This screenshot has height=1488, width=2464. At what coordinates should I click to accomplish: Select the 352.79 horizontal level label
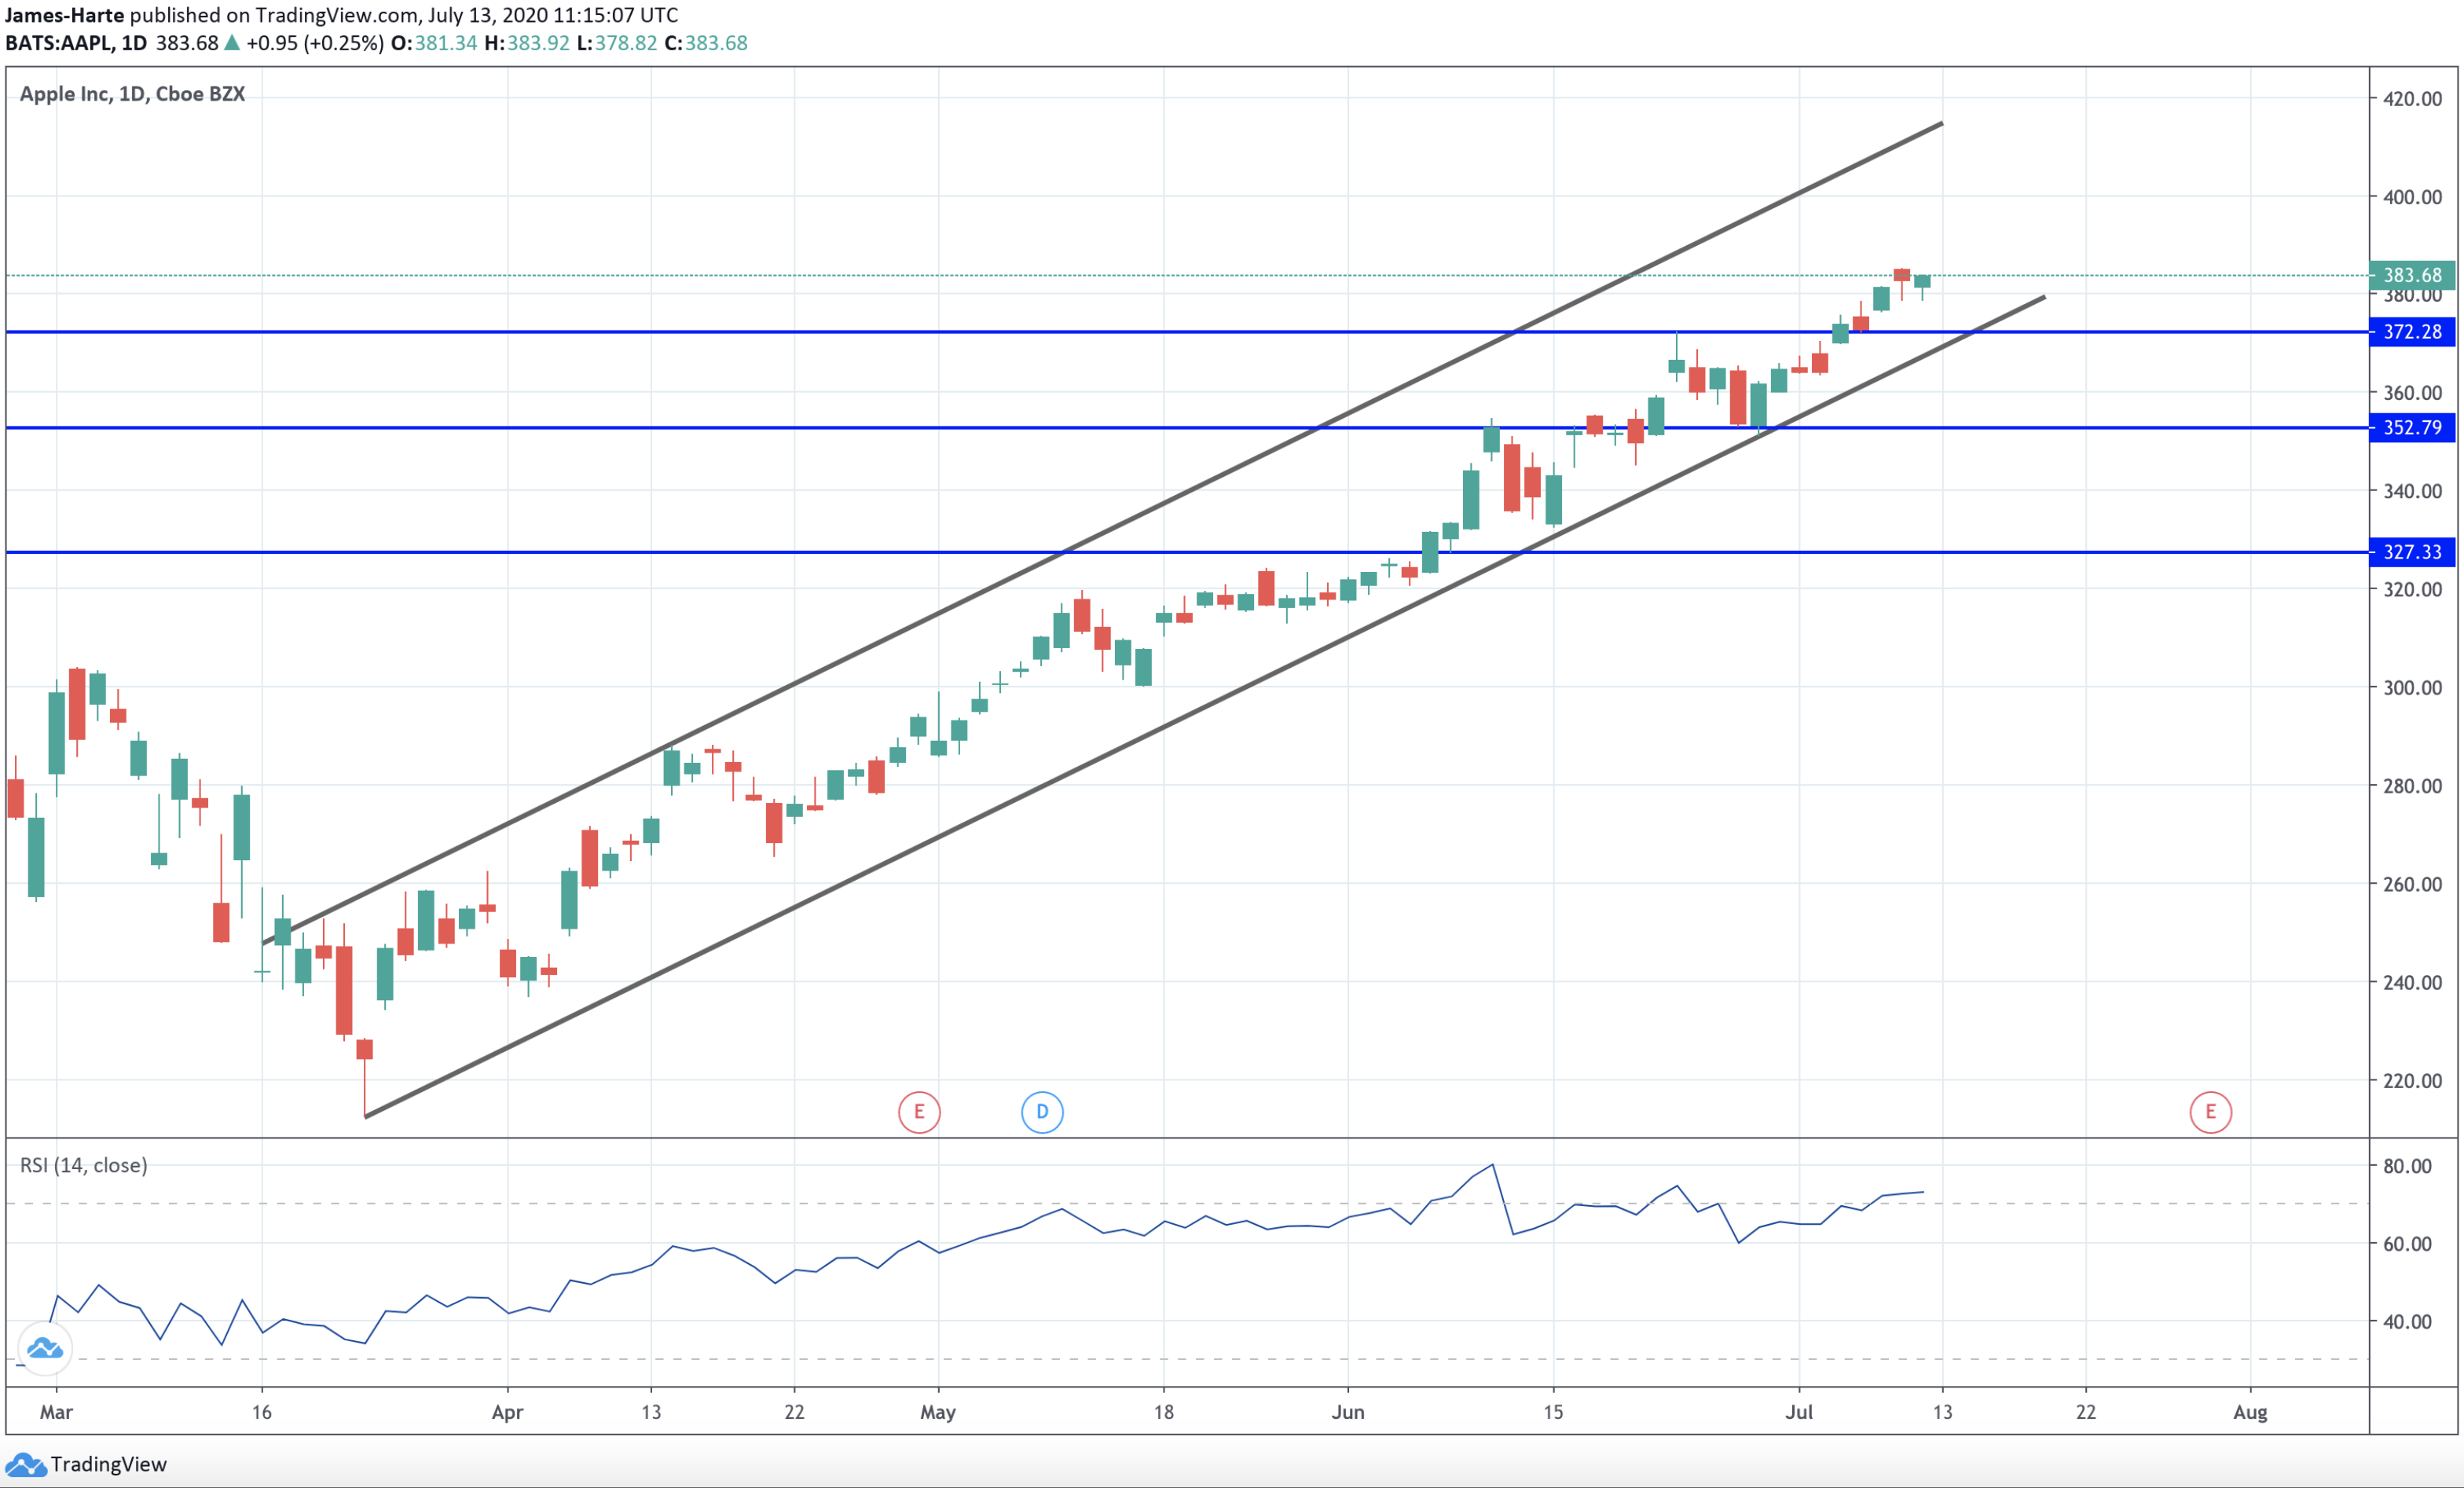click(2411, 428)
